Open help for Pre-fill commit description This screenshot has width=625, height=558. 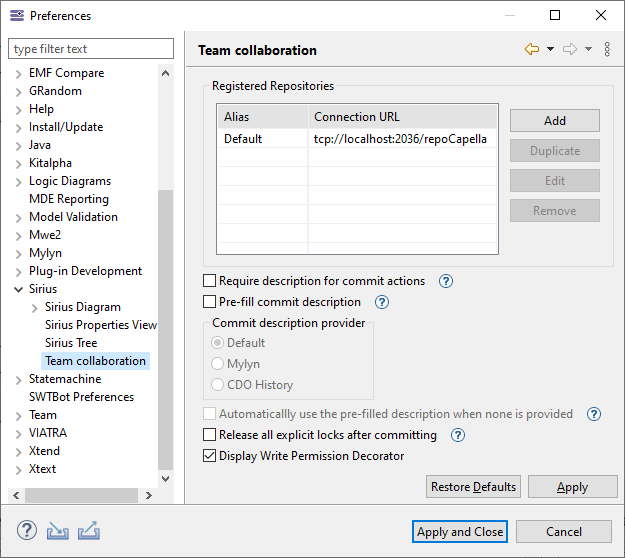[381, 302]
